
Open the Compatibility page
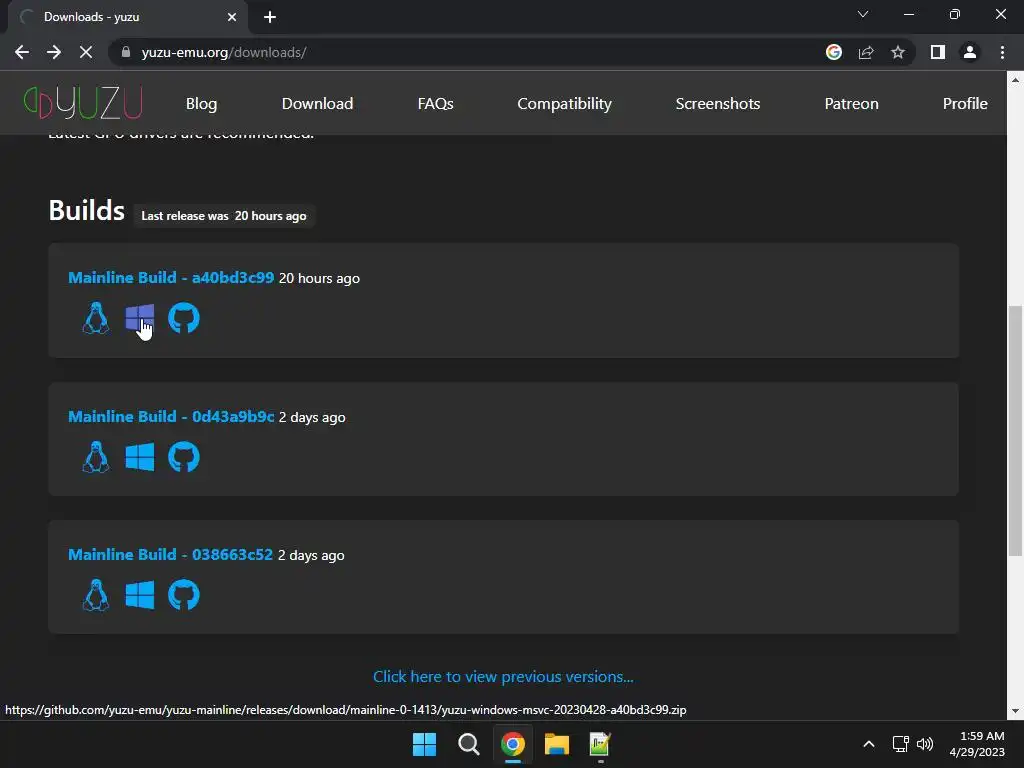564,103
